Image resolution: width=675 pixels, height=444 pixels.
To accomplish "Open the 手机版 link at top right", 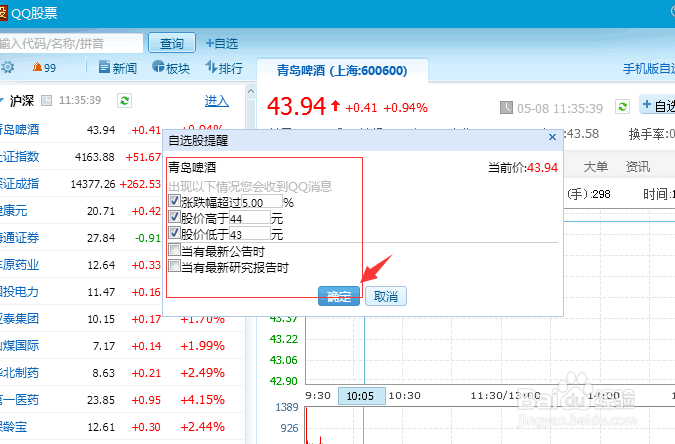I will click(649, 68).
